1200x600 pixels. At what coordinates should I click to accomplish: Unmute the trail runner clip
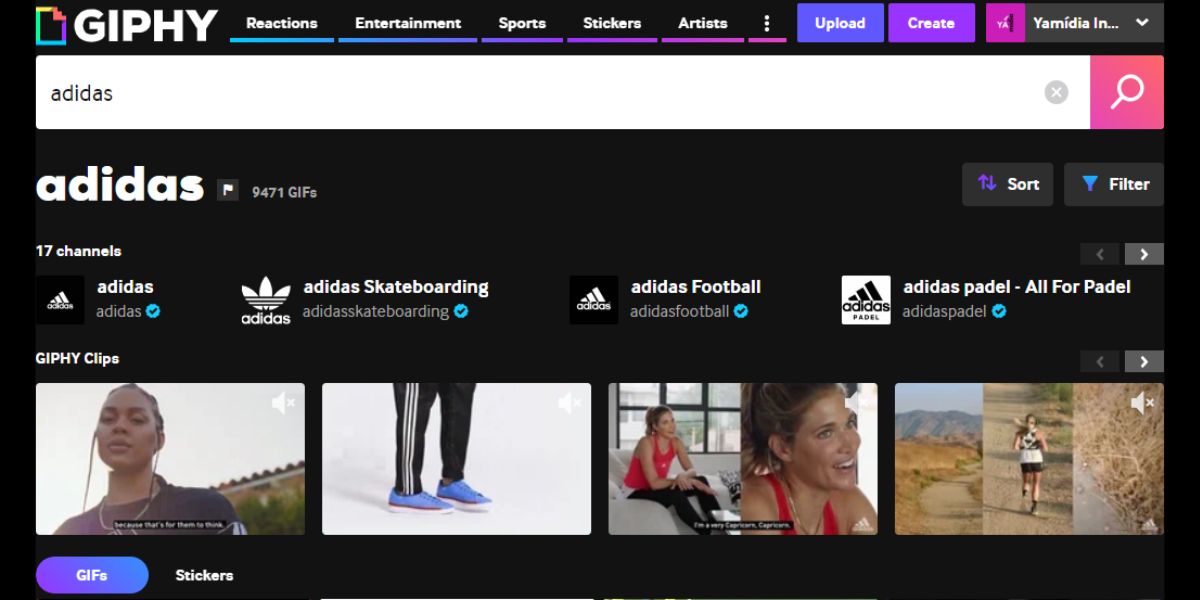point(1143,403)
